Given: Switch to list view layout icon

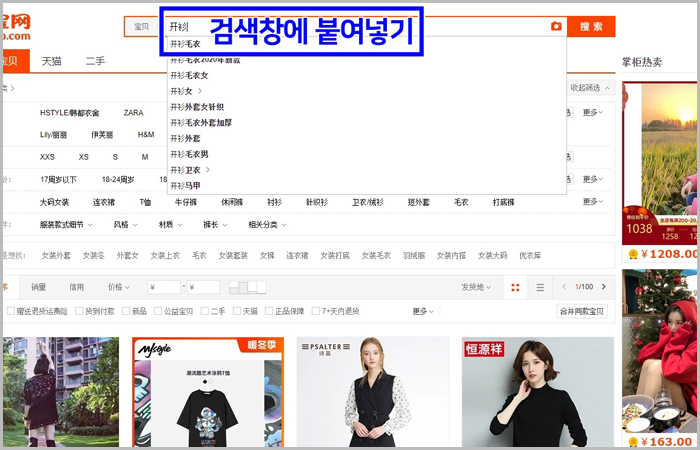Looking at the screenshot, I should pyautogui.click(x=540, y=288).
